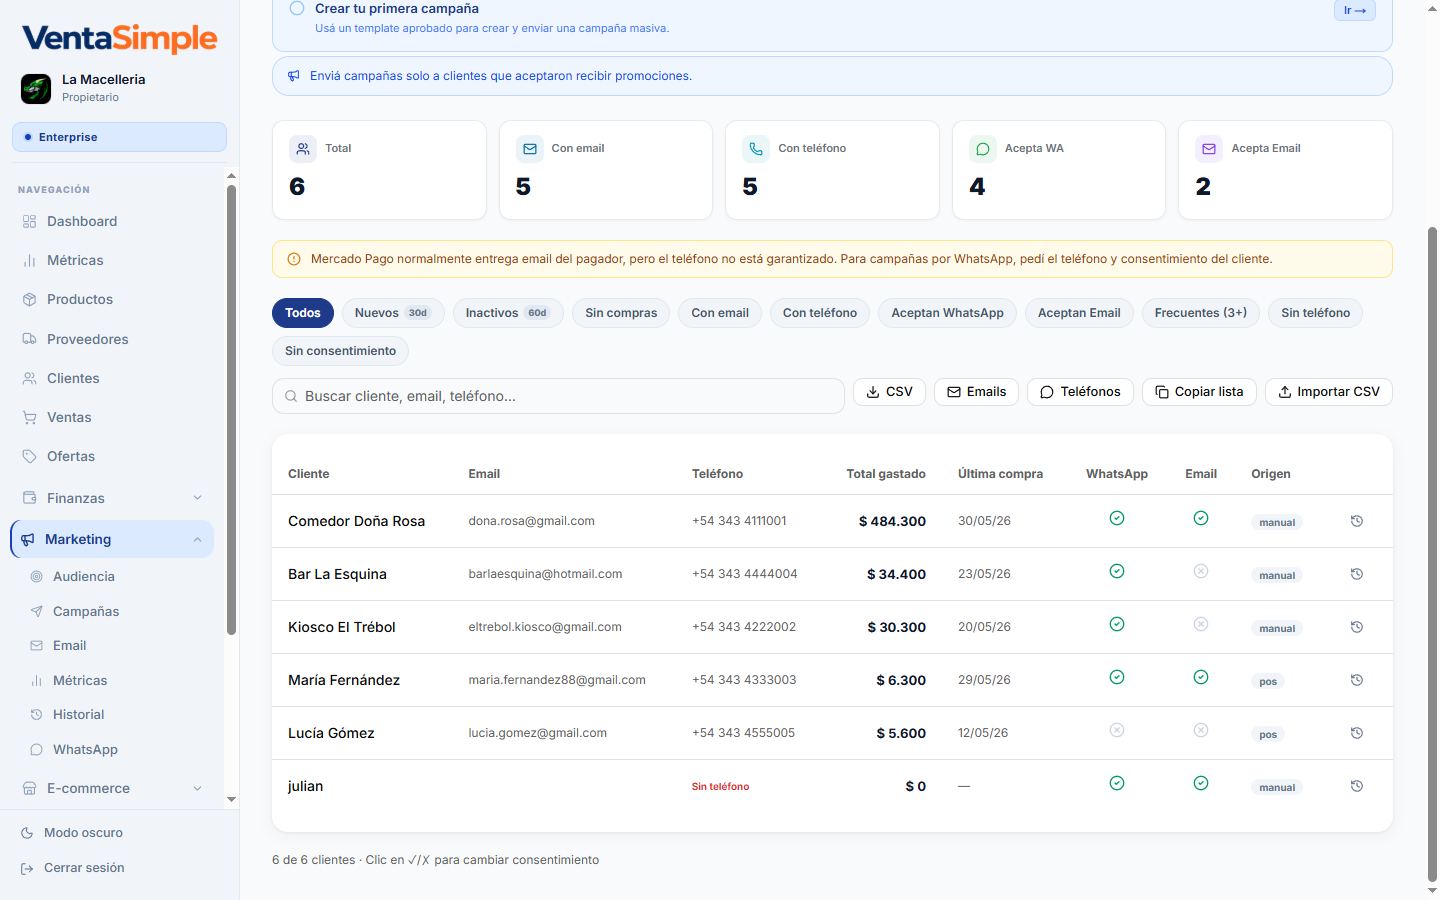Viewport: 1440px width, 900px height.
Task: Toggle WhatsApp consent for Comedor Doña Rosa
Action: [x=1117, y=518]
